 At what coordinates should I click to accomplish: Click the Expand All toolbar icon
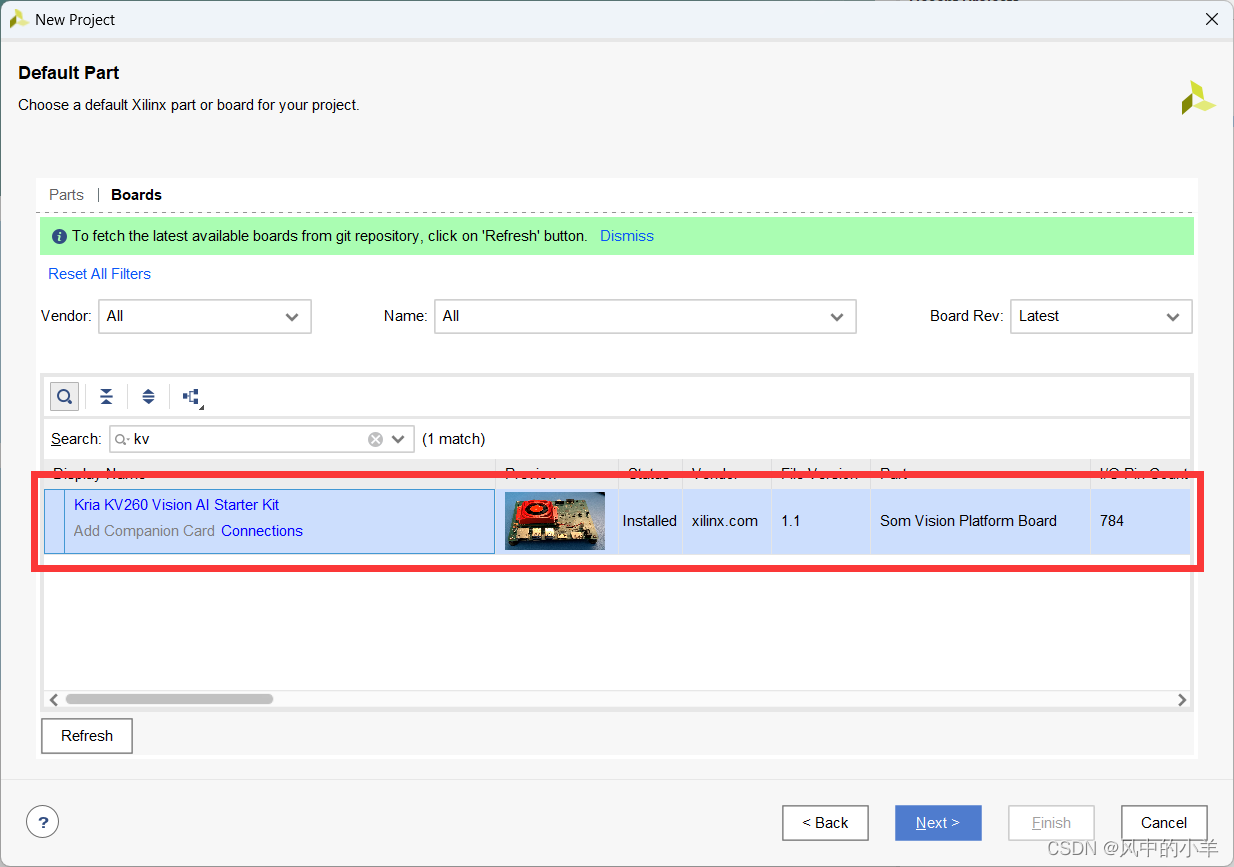pyautogui.click(x=148, y=397)
